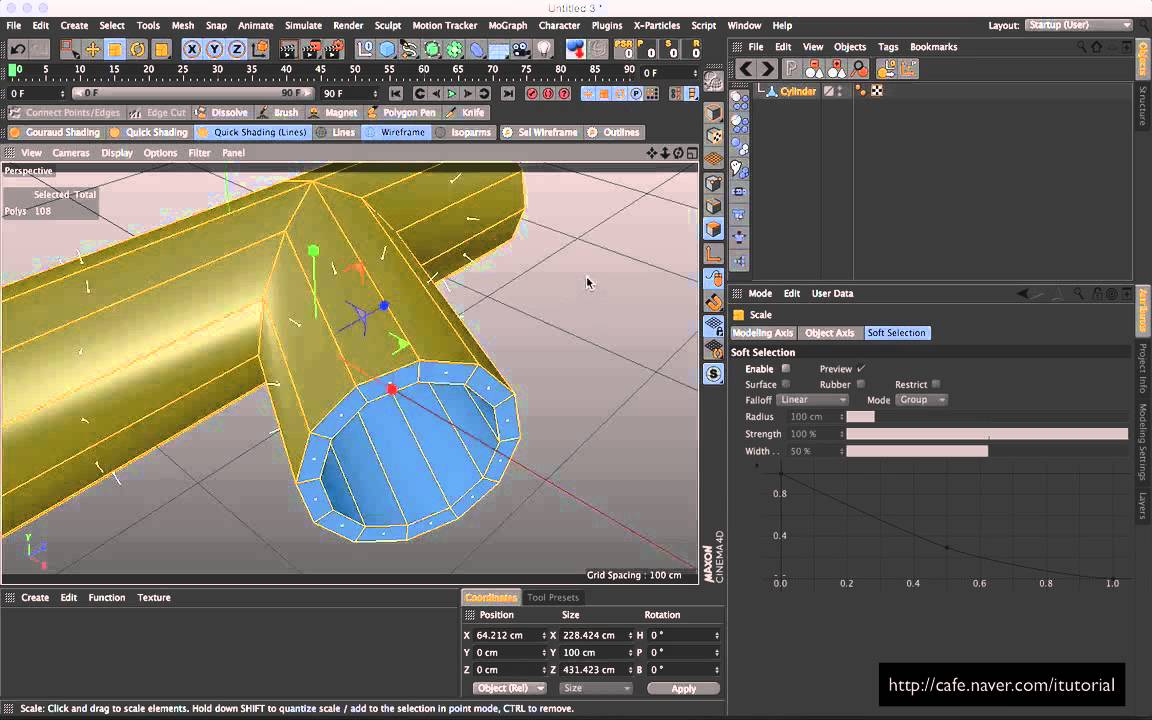Enable Polygons mode orange cube icon
1152x720 pixels.
point(713,229)
